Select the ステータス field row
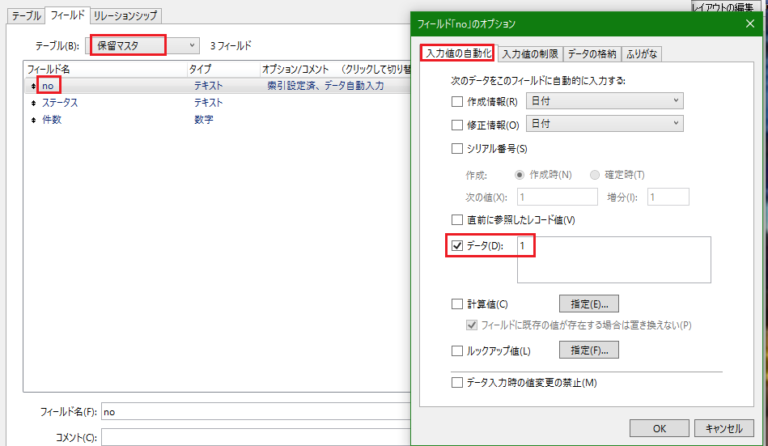The width and height of the screenshot is (768, 446). click(x=217, y=103)
